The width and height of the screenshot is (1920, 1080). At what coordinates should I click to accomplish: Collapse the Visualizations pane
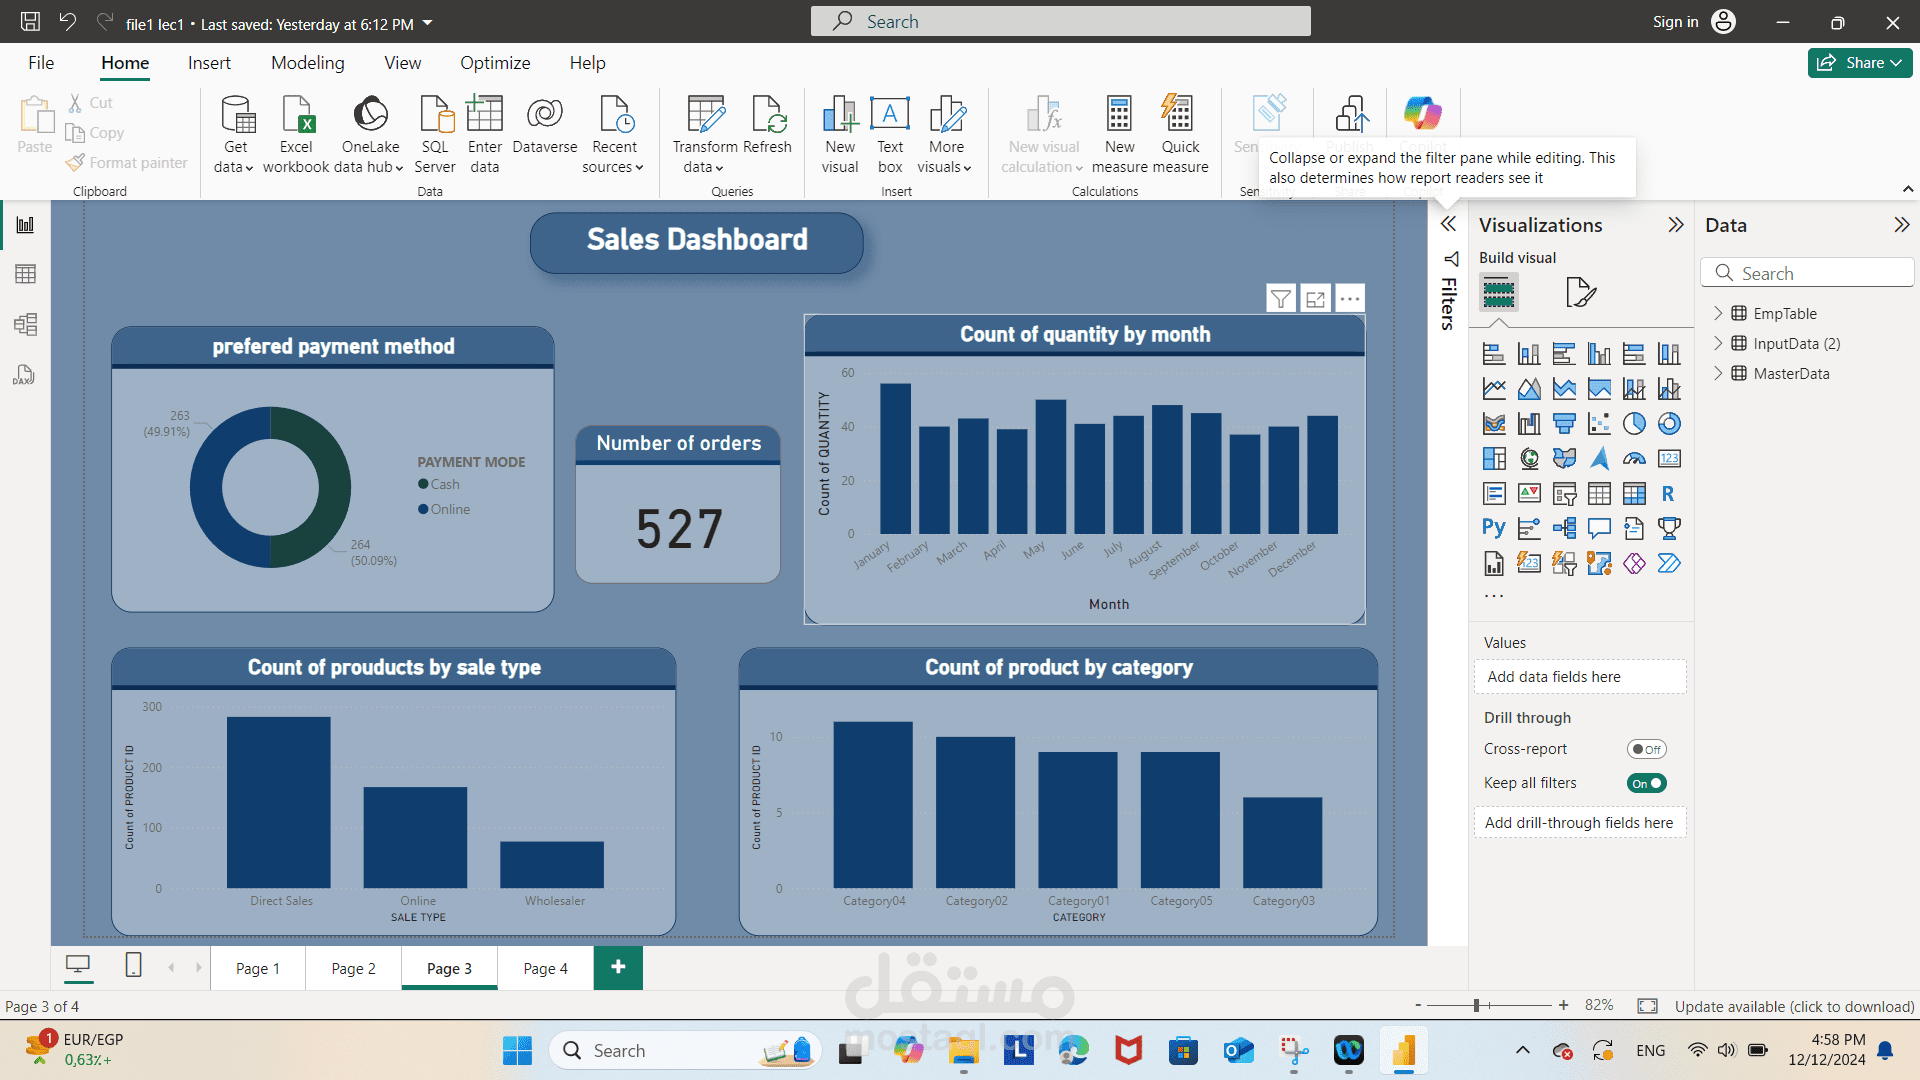click(x=1676, y=225)
